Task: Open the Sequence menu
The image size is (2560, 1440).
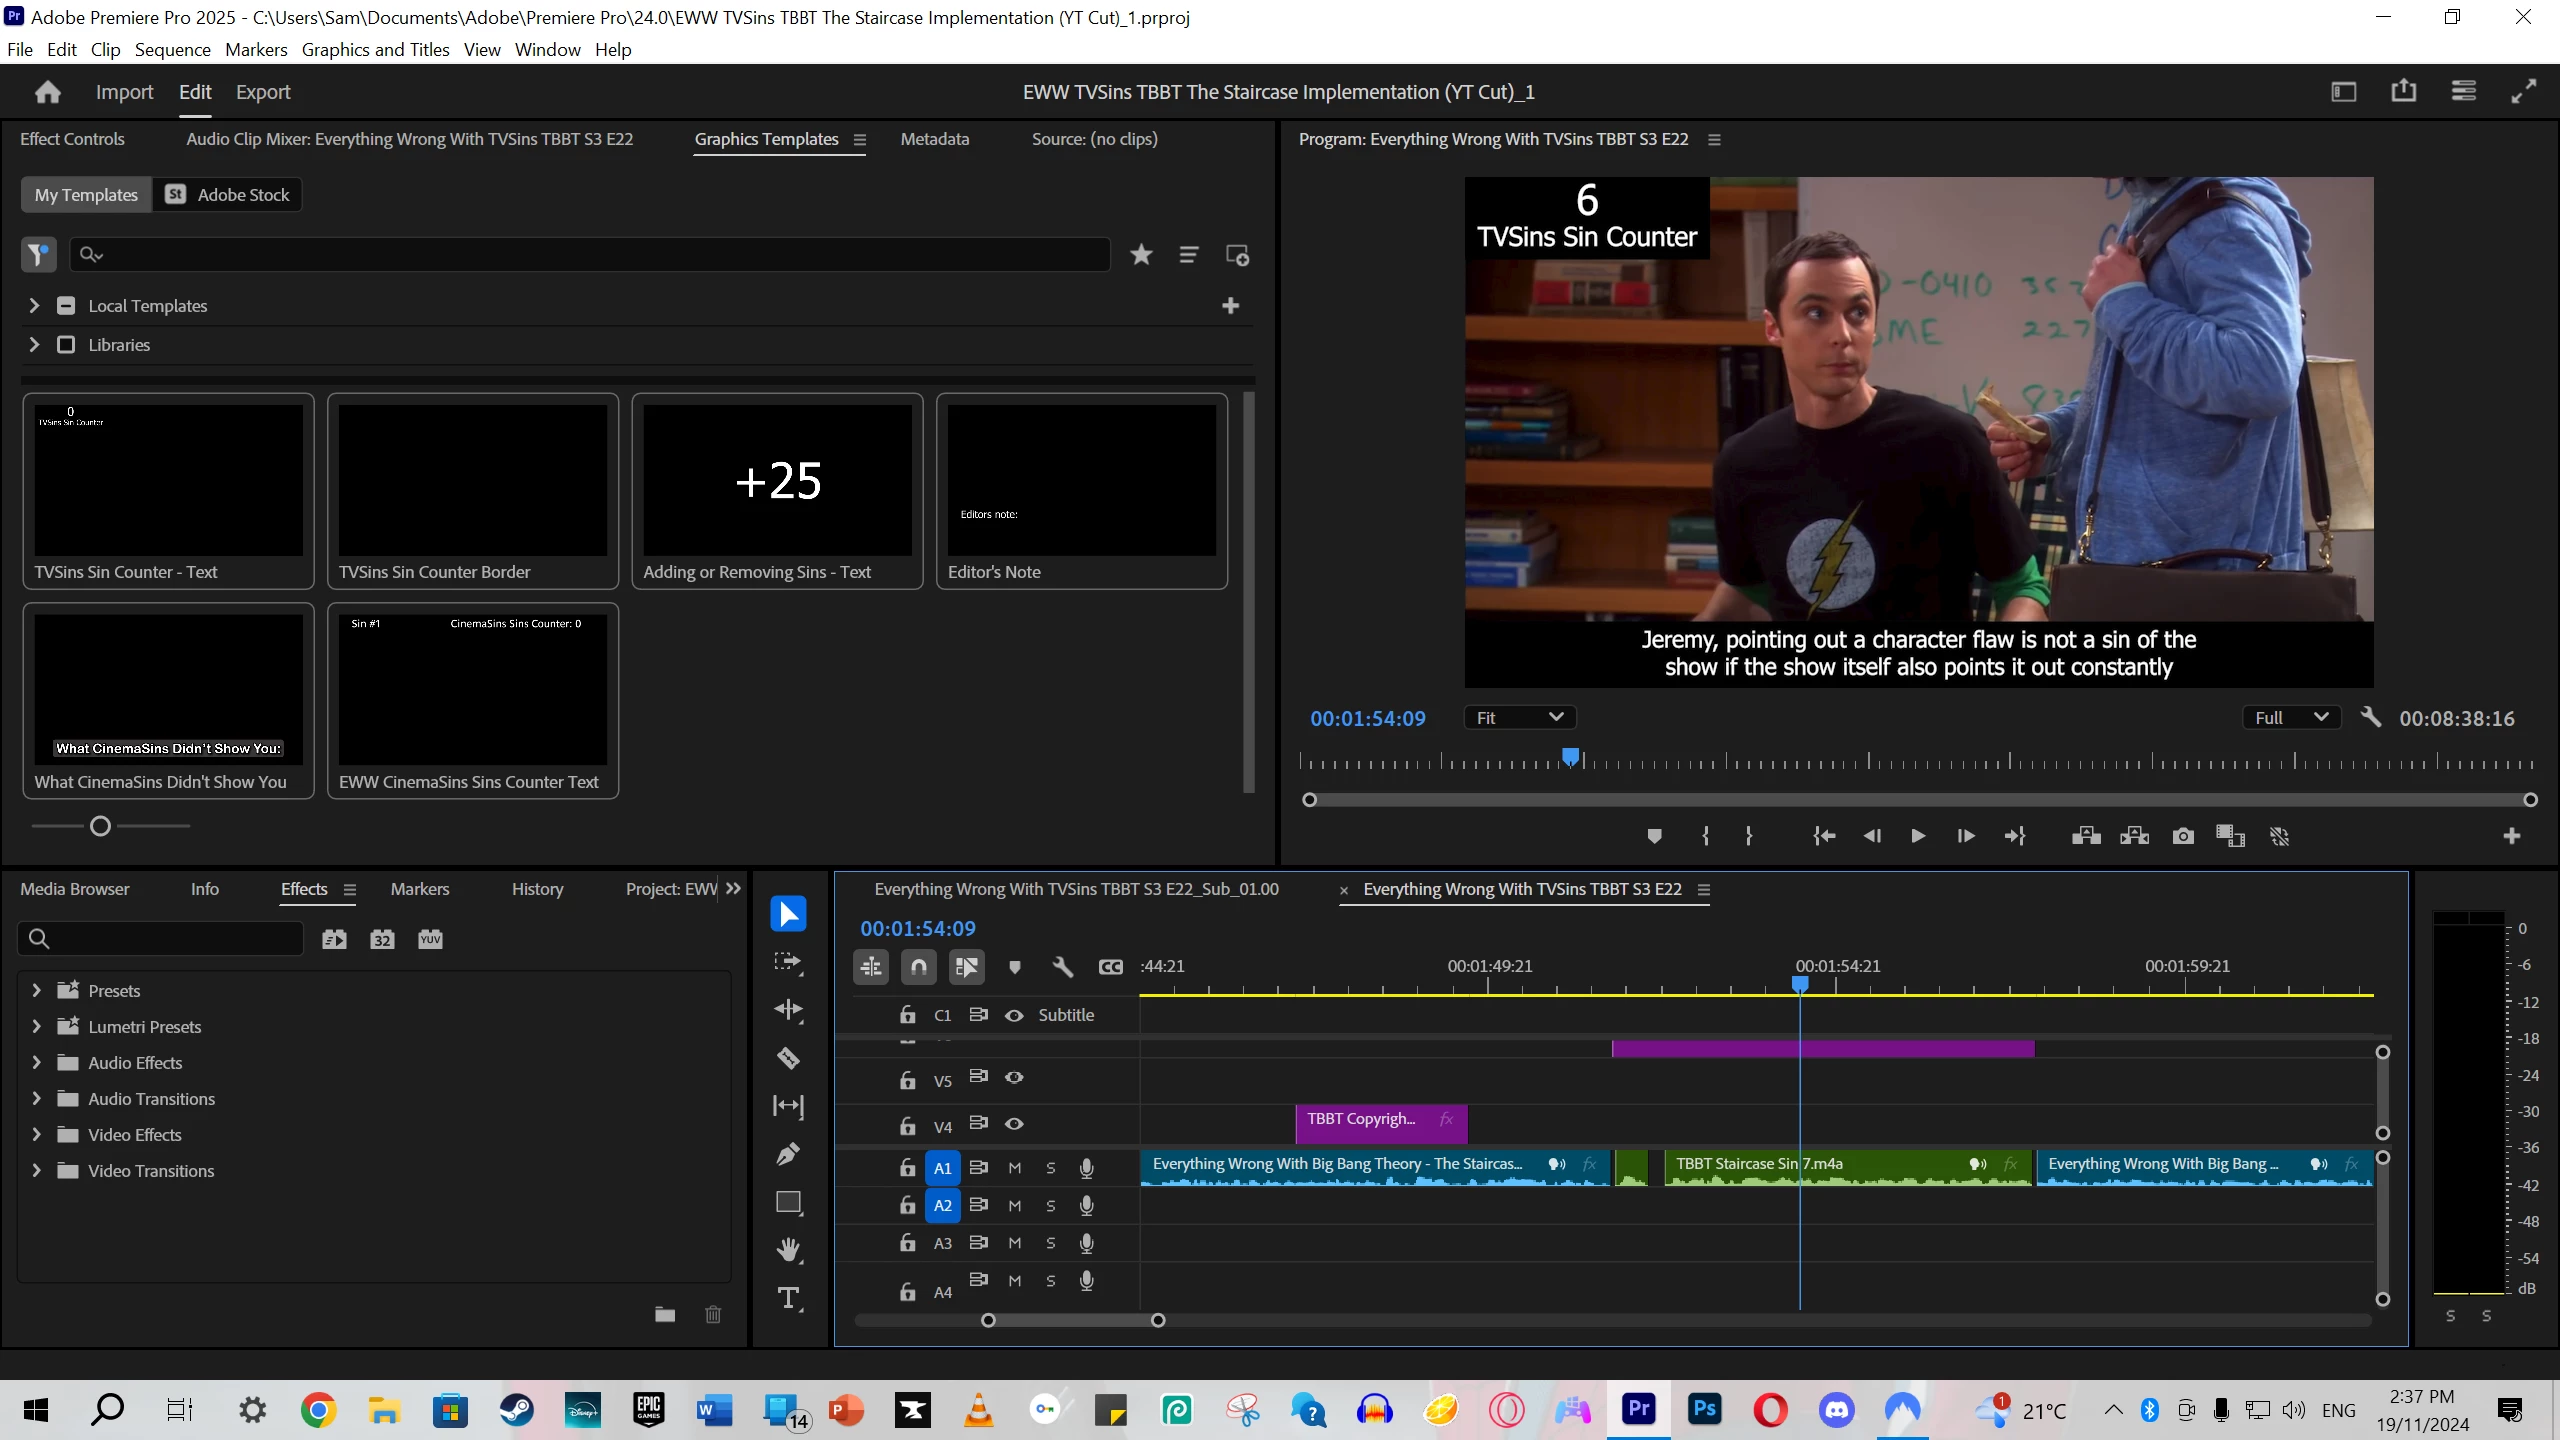Action: [172, 50]
